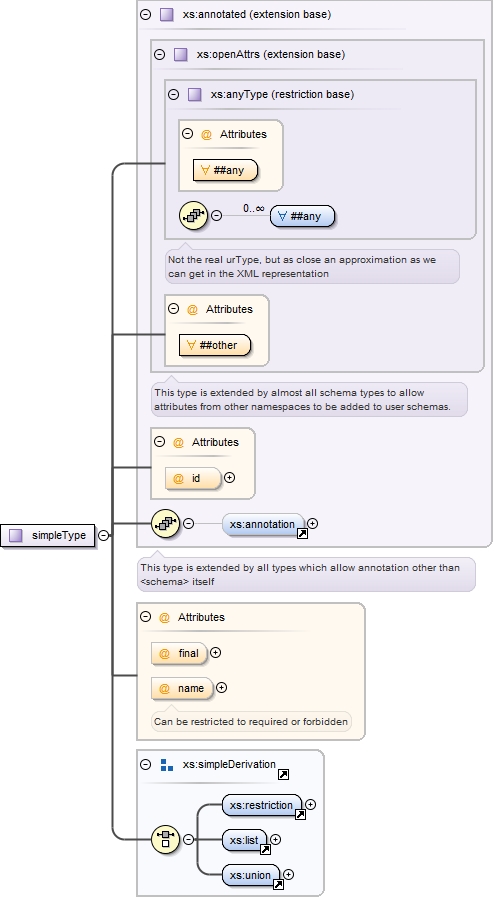Select the name attribute node

[x=182, y=688]
